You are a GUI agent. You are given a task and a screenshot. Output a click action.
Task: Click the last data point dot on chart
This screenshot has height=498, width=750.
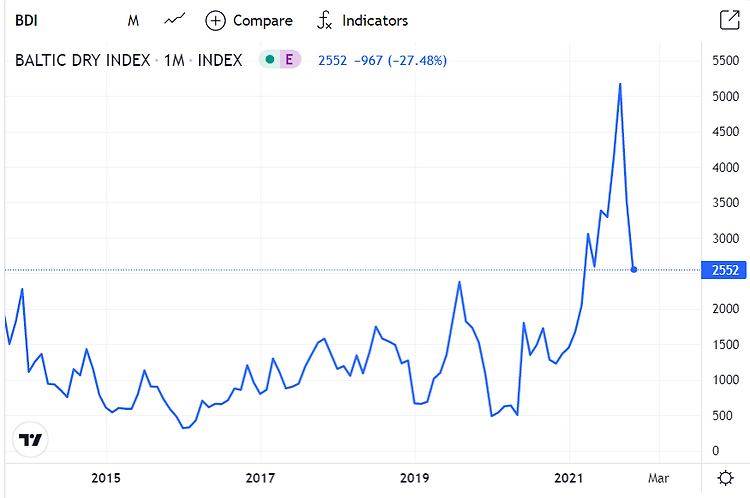(634, 270)
